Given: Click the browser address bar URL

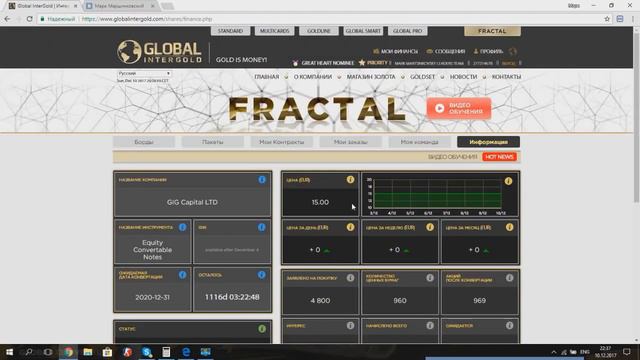Looking at the screenshot, I should click(147, 19).
